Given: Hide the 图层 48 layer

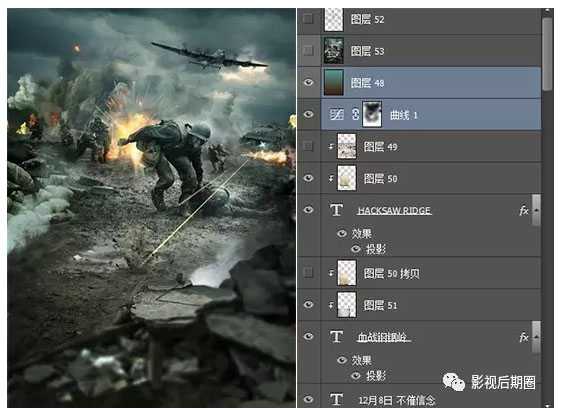Looking at the screenshot, I should 308,82.
